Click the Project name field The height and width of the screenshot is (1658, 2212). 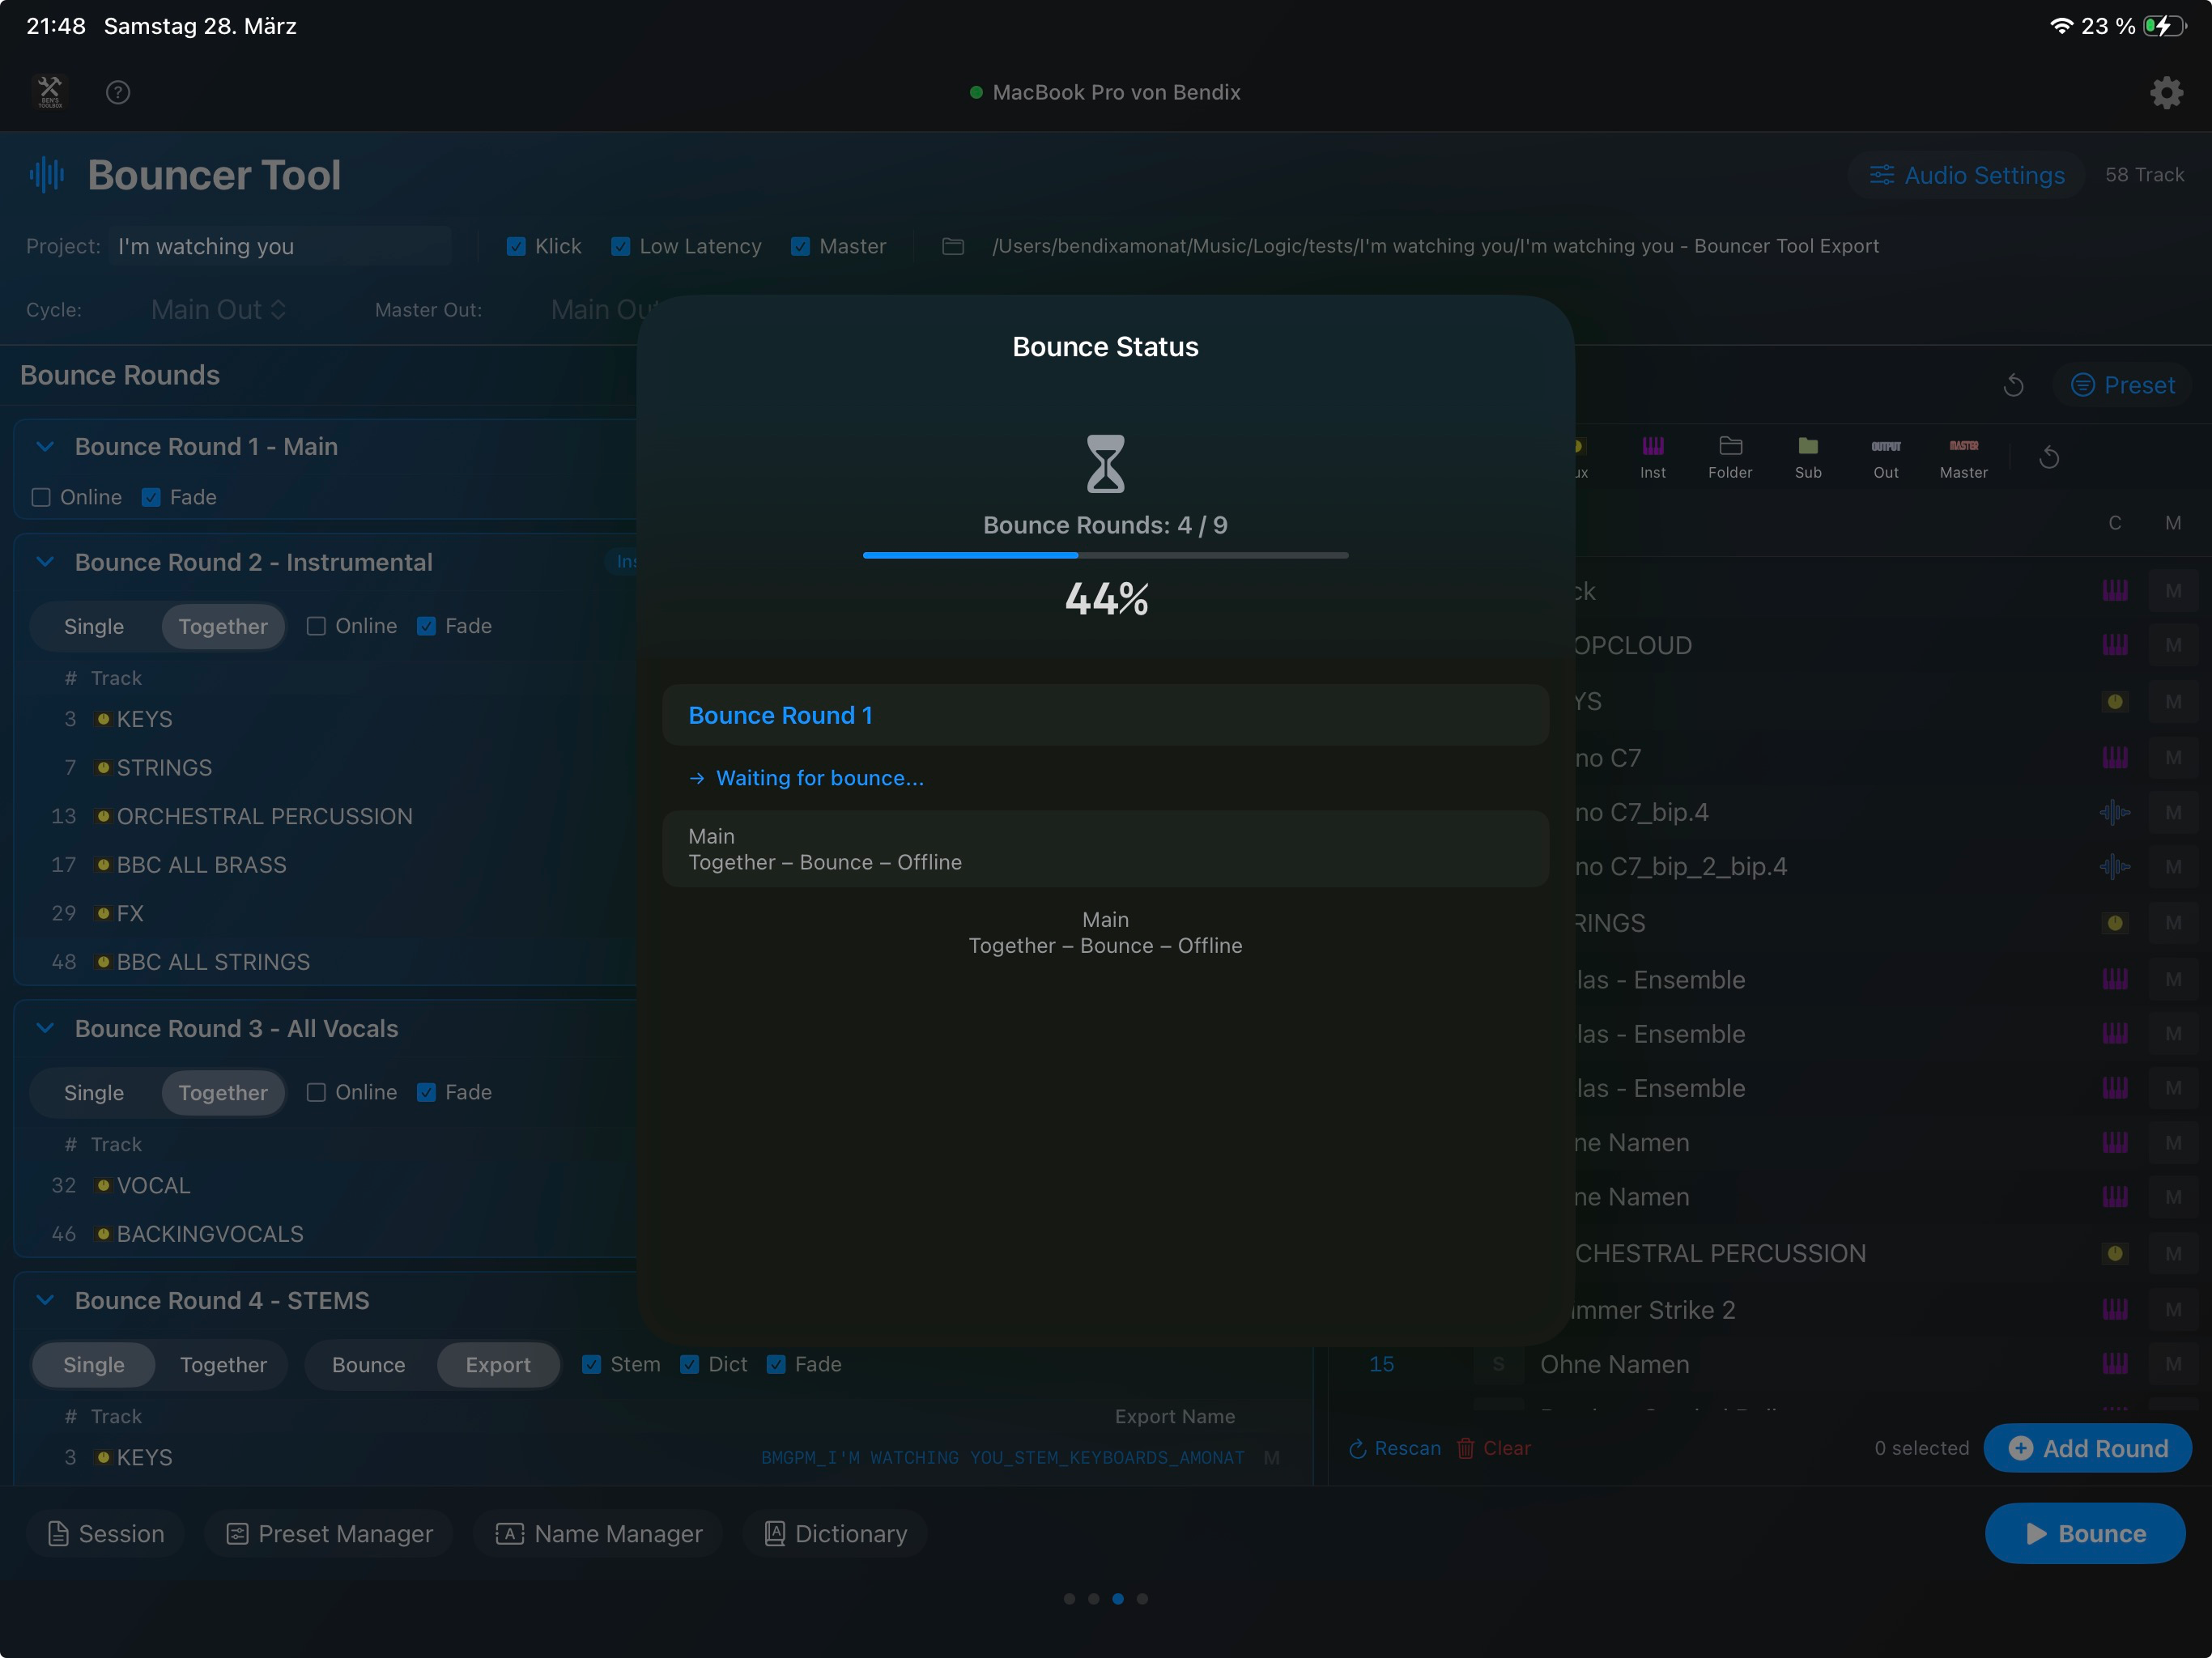(281, 246)
